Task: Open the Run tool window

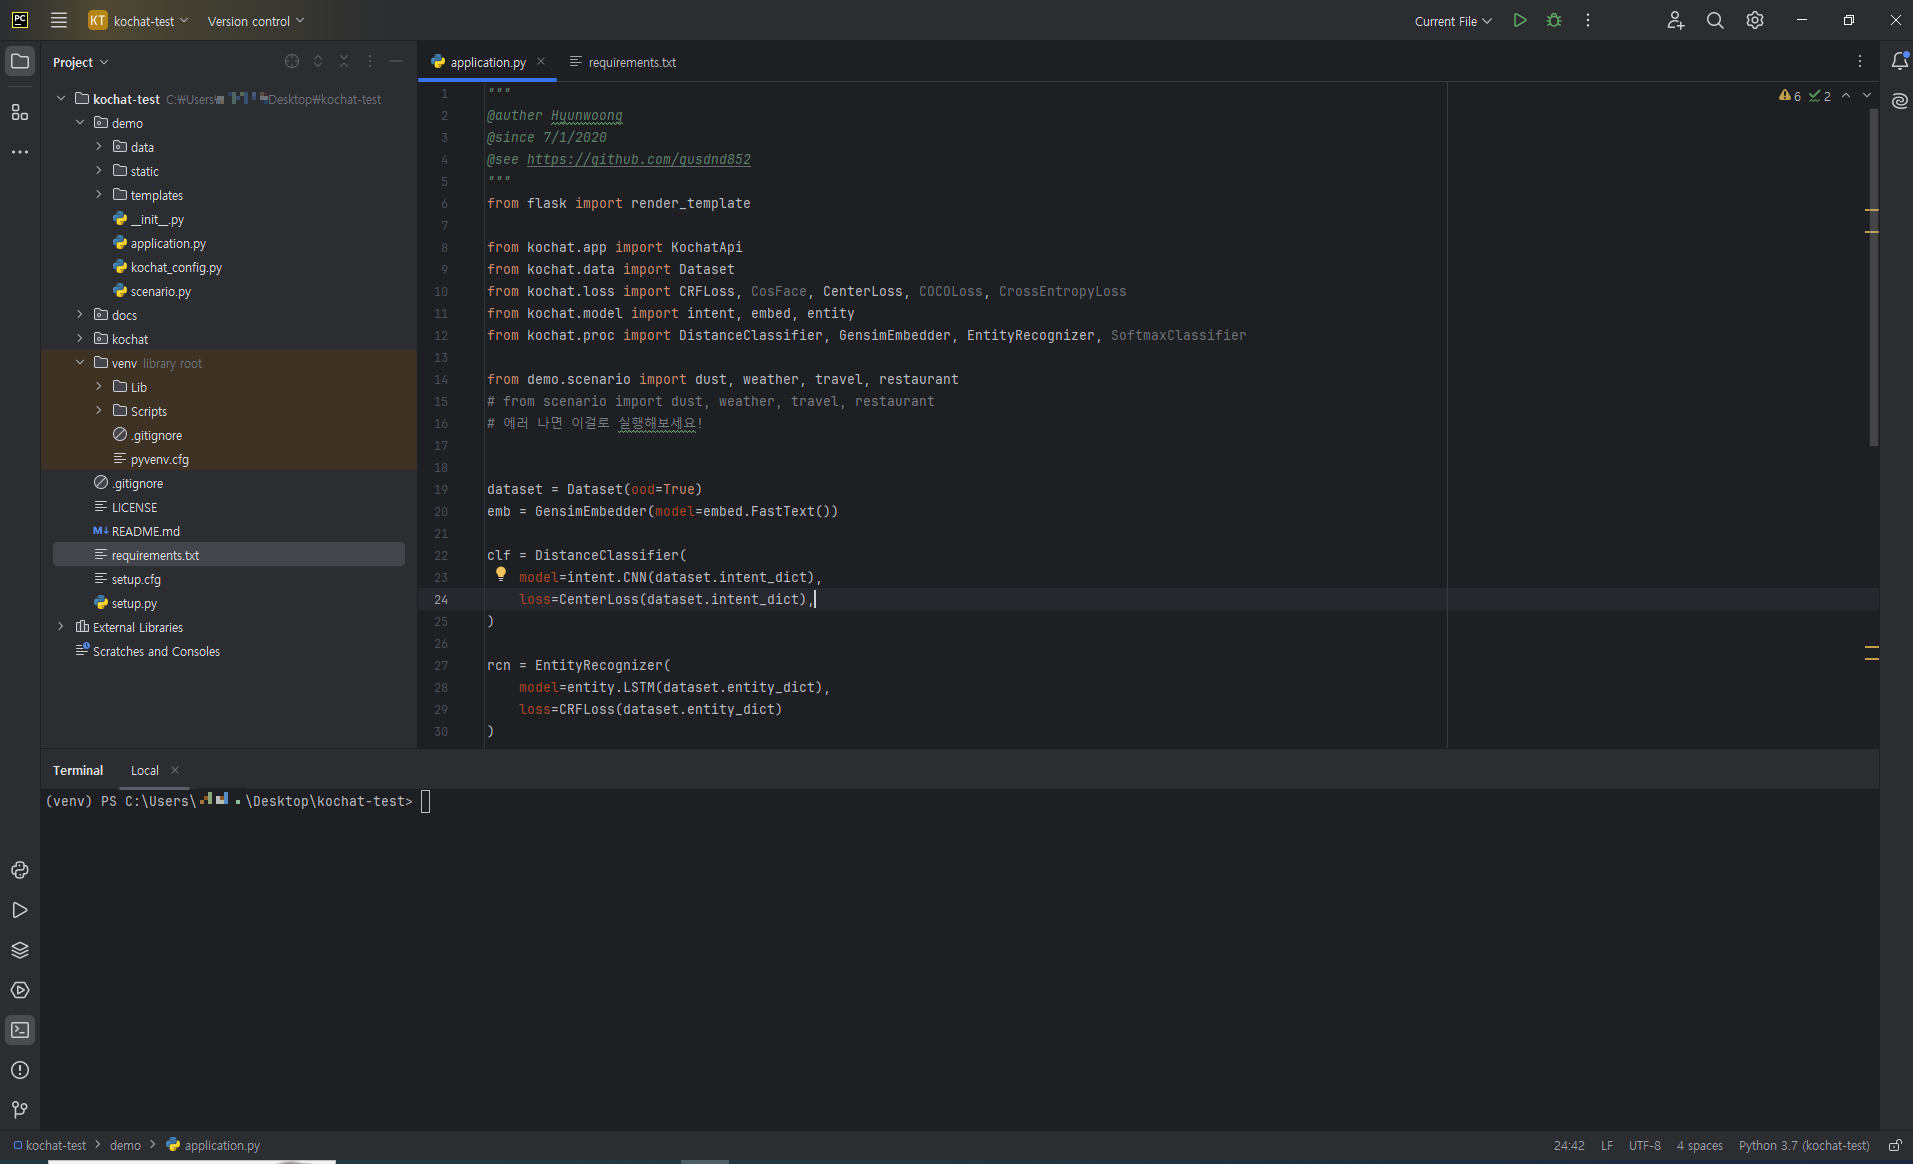Action: point(20,910)
